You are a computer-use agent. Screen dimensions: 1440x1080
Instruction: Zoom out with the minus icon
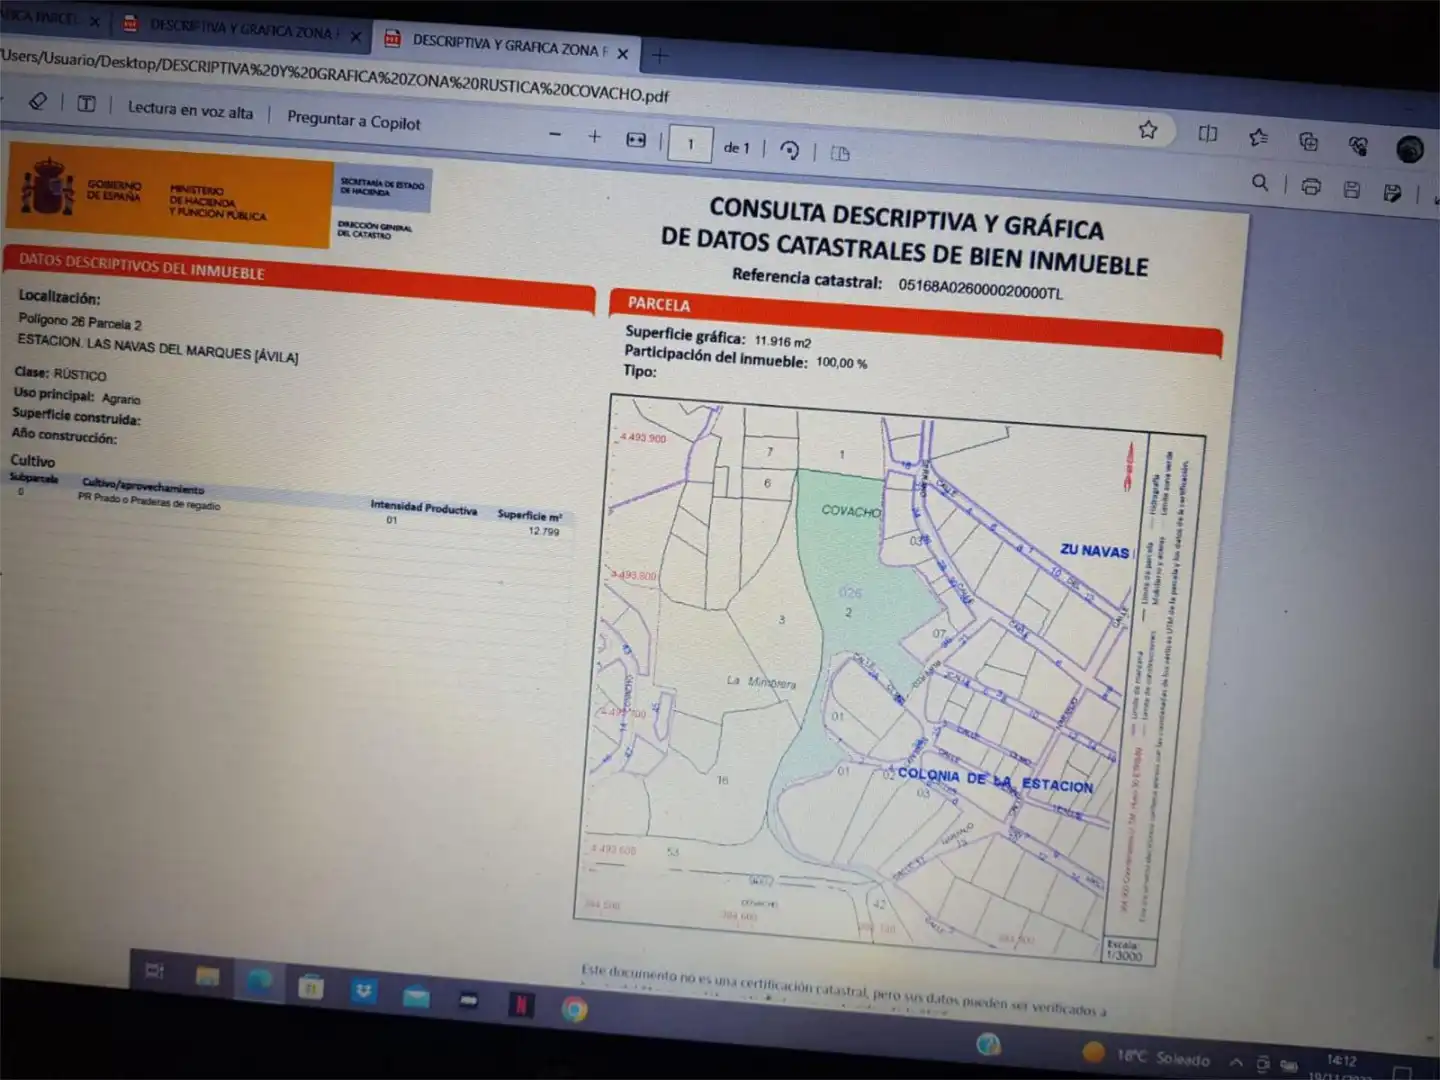click(555, 134)
